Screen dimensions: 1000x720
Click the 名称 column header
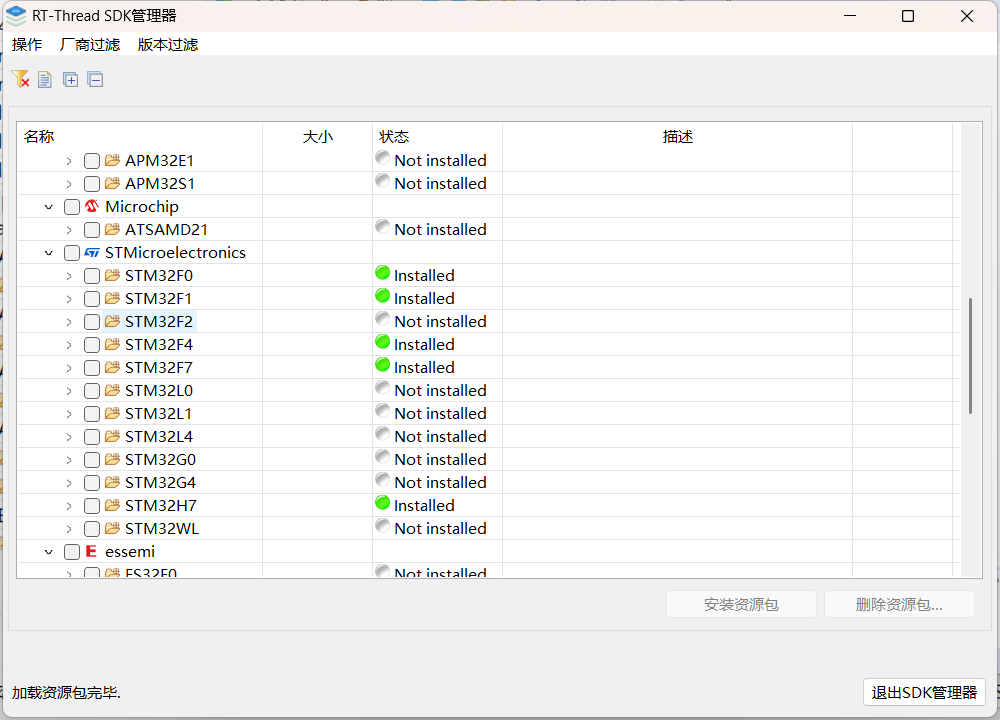39,137
